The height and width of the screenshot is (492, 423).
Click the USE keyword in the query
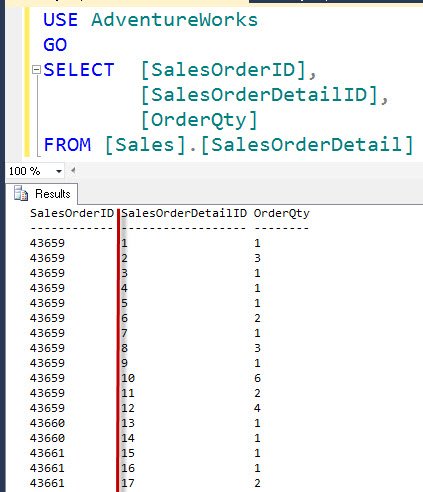pyautogui.click(x=60, y=20)
